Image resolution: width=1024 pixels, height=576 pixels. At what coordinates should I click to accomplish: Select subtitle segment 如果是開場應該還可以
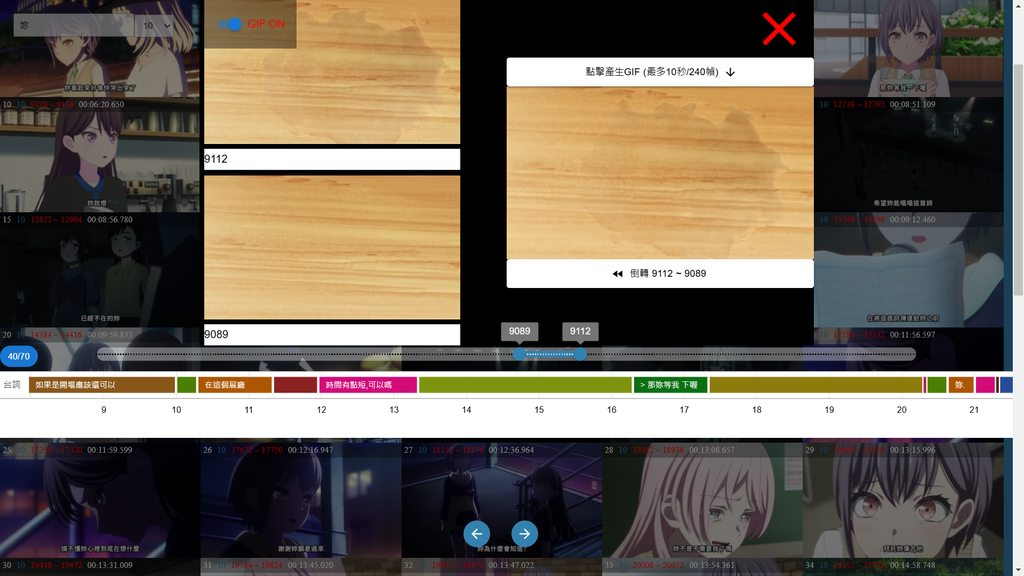[x=101, y=385]
